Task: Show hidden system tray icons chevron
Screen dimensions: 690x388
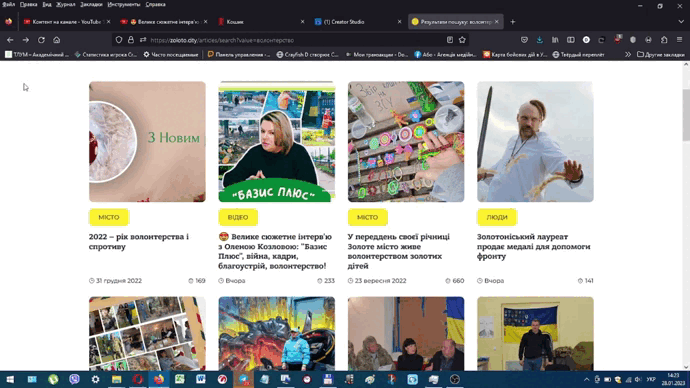Action: pyautogui.click(x=587, y=379)
